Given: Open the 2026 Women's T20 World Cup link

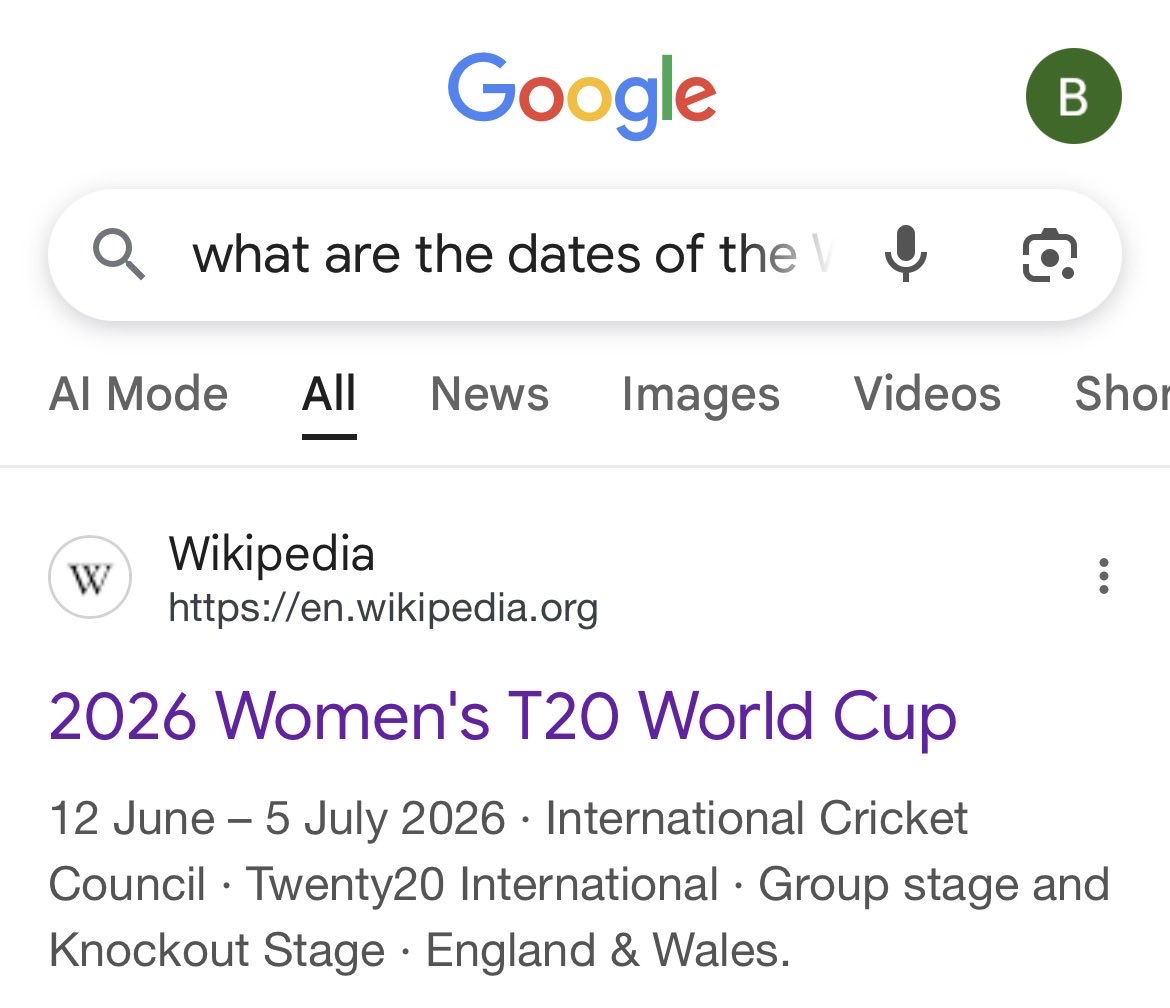Looking at the screenshot, I should (502, 717).
